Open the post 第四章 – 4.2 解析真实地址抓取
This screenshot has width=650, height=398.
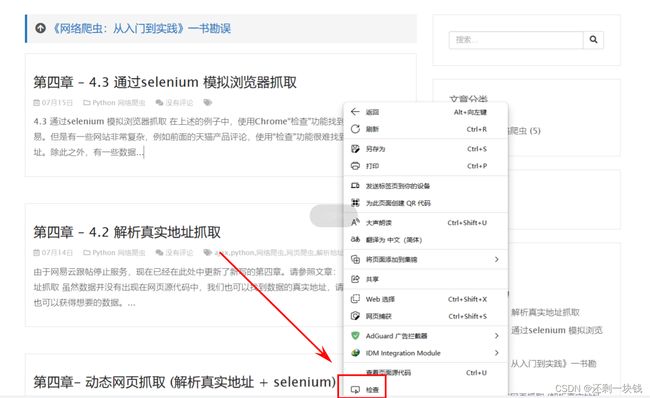(x=127, y=232)
